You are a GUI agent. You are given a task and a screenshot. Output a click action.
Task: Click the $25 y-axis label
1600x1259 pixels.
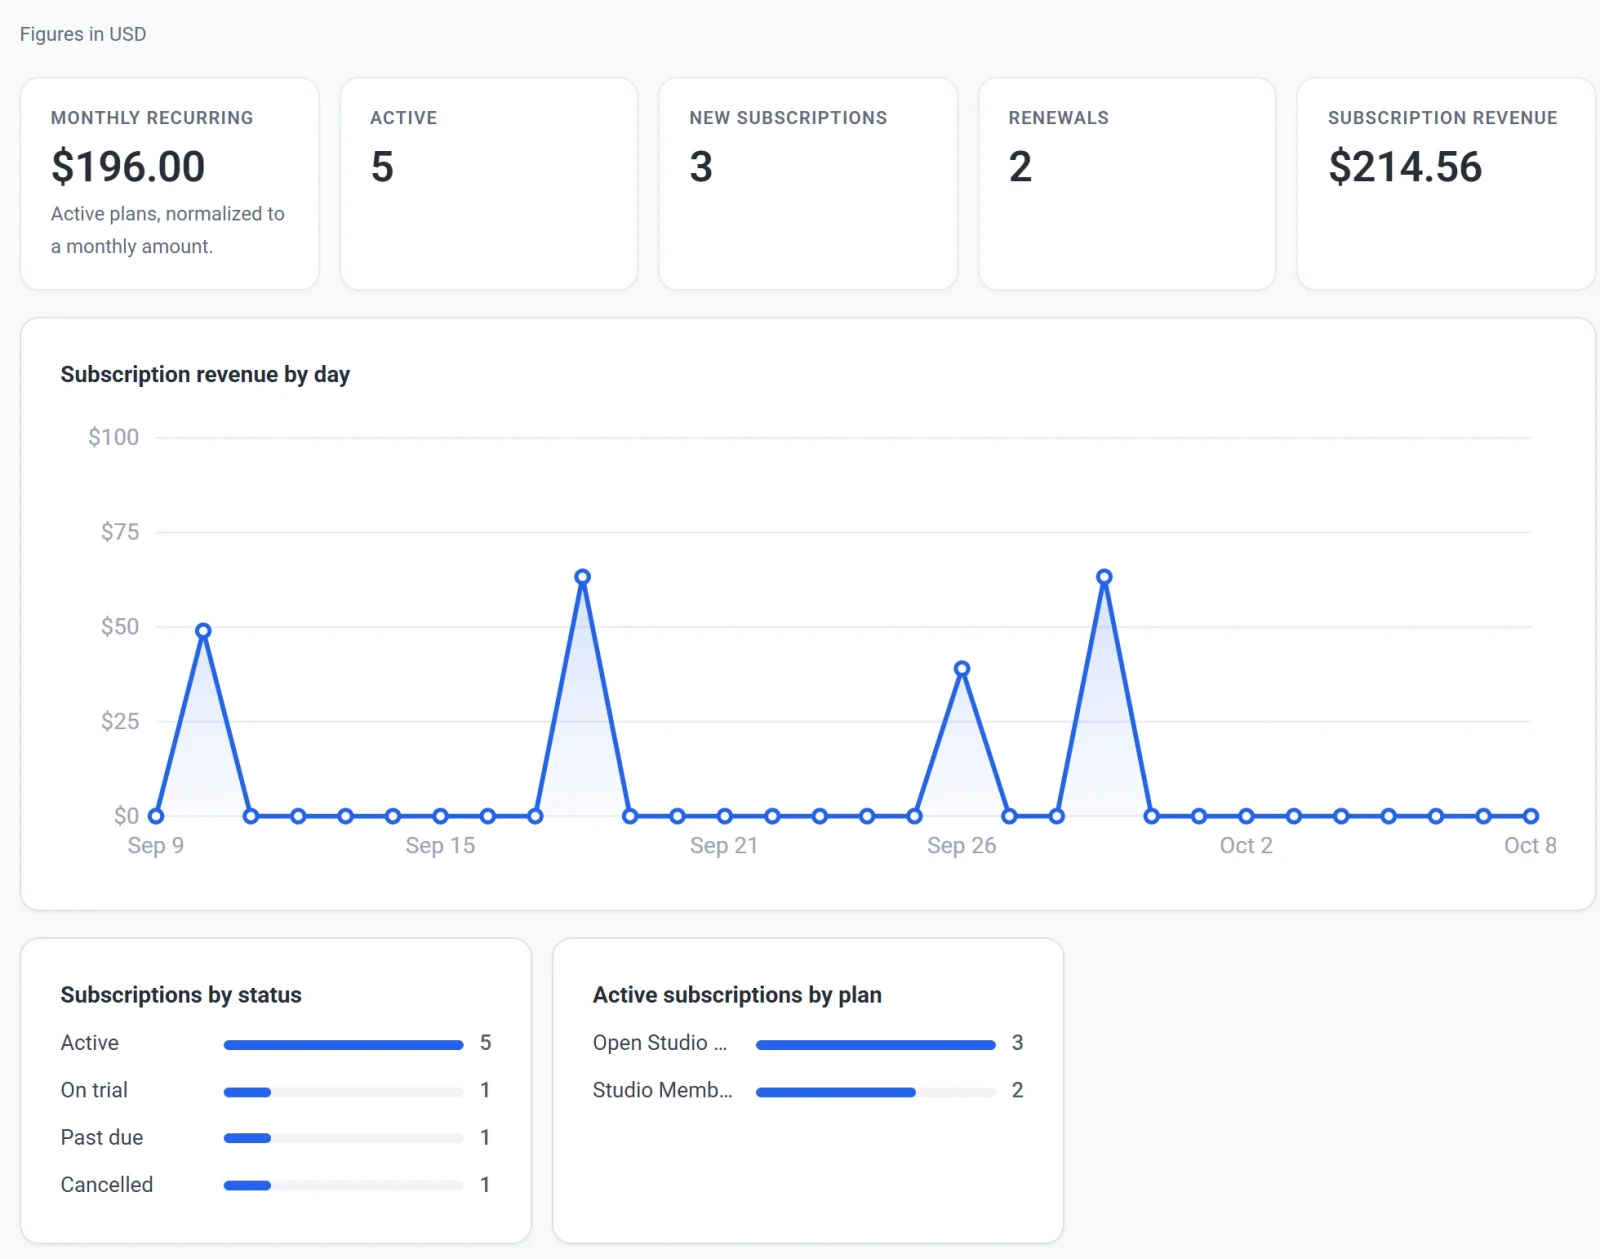120,721
